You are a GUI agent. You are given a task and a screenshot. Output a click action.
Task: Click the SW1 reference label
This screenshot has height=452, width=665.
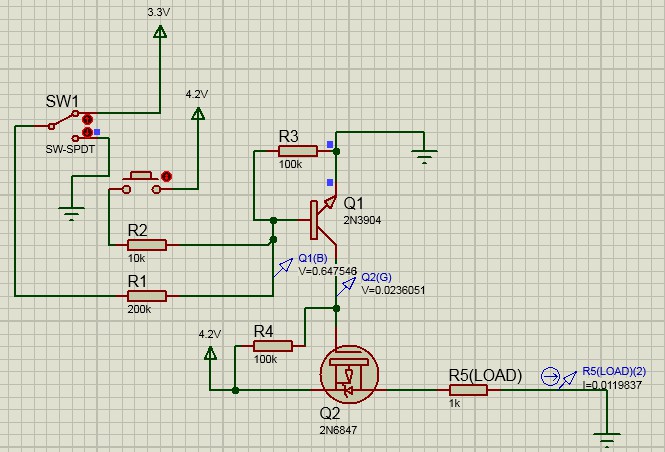(x=62, y=102)
